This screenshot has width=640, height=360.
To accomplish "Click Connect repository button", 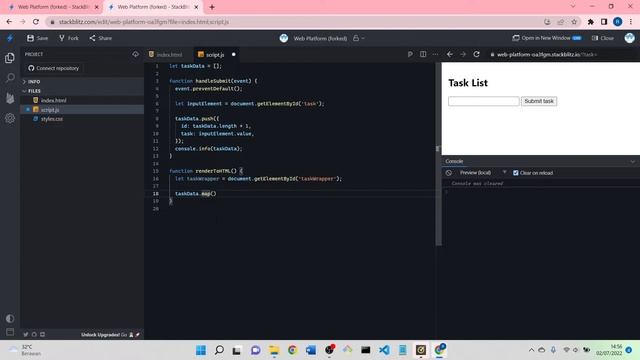I will tap(53, 68).
